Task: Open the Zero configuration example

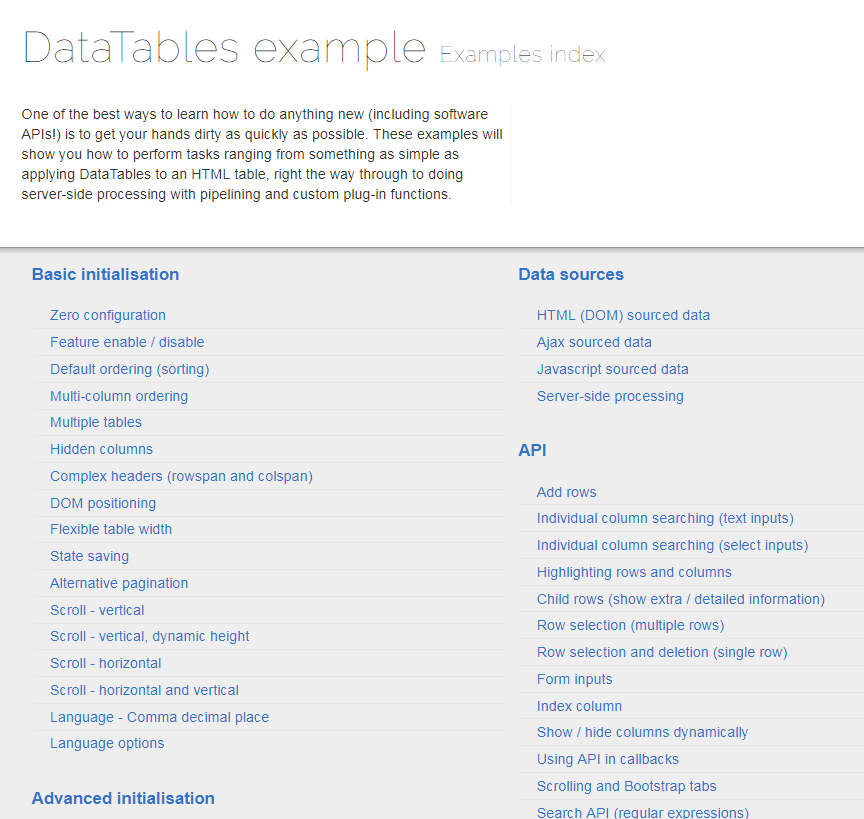Action: [107, 315]
